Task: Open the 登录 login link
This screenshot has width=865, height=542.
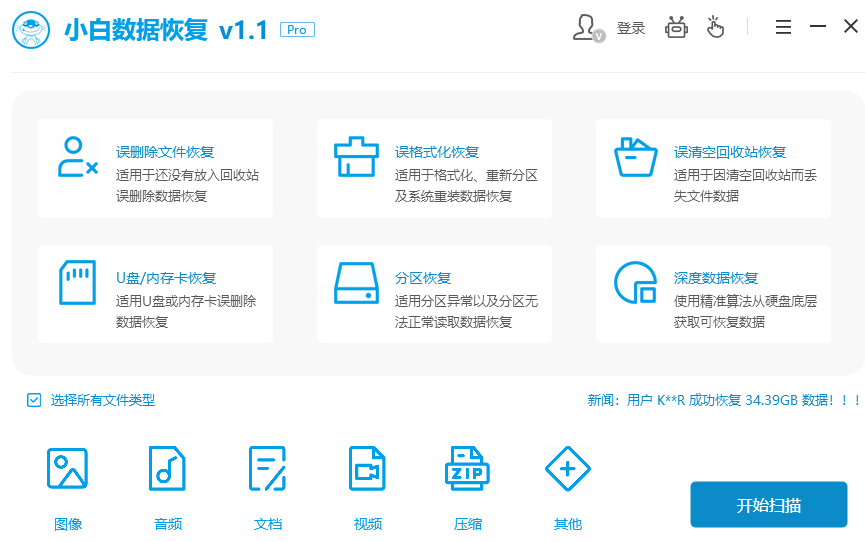Action: pos(631,28)
